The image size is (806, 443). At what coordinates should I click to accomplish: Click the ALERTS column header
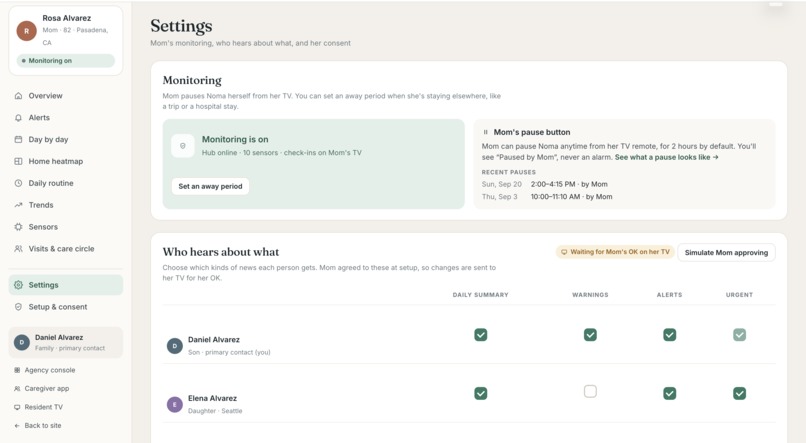669,295
